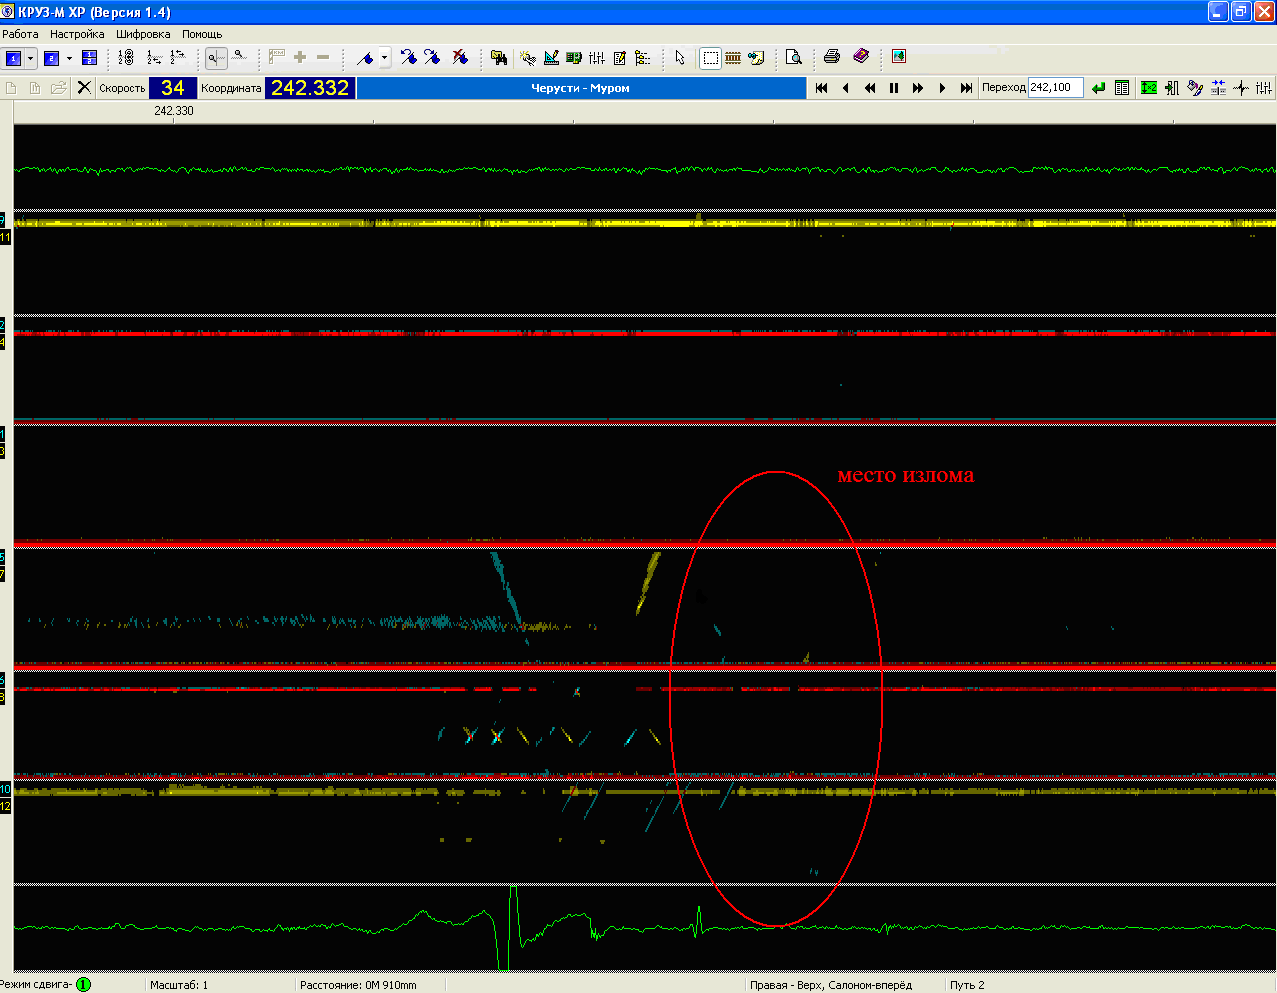Click the next-mark flag icon
The width and height of the screenshot is (1277, 993).
tap(432, 58)
